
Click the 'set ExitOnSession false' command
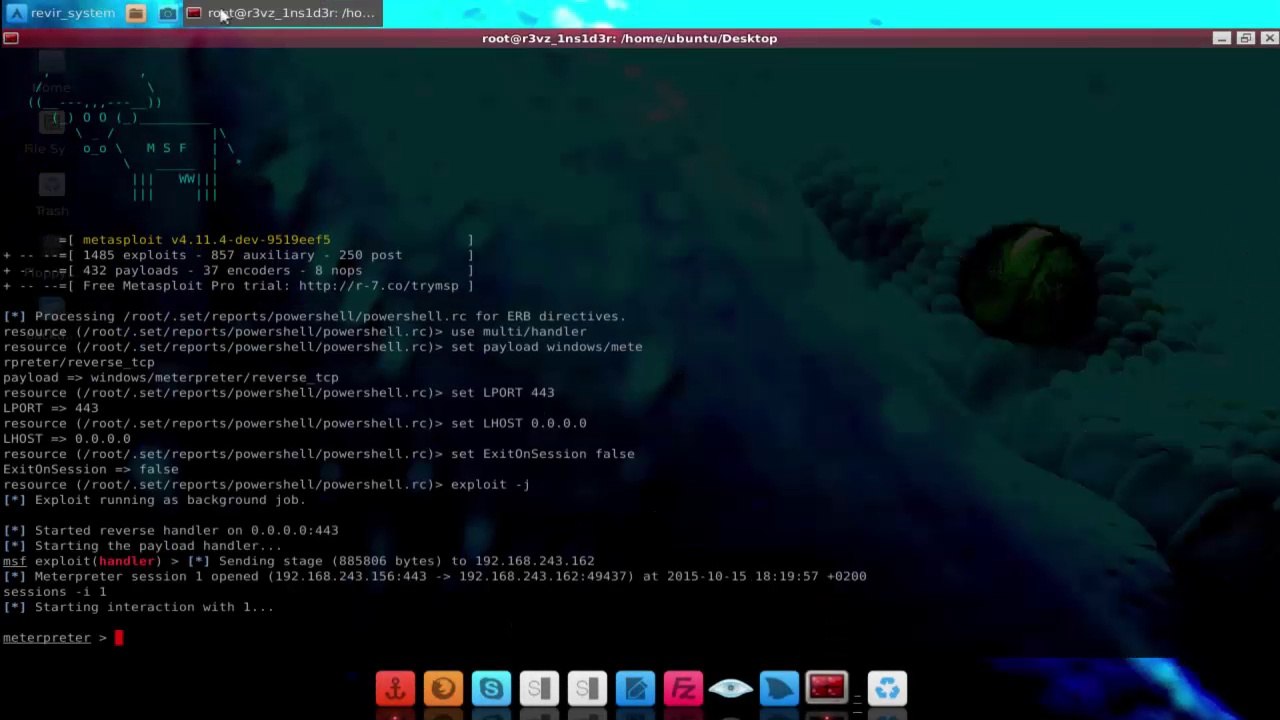(542, 454)
